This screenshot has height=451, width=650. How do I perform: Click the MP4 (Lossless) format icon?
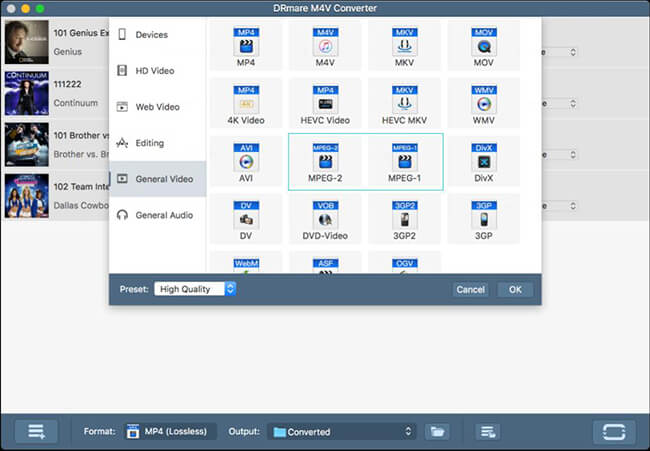(133, 432)
